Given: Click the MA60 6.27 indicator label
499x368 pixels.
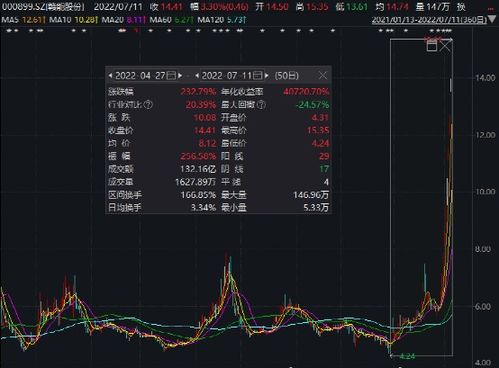Looking at the screenshot, I should (x=171, y=20).
